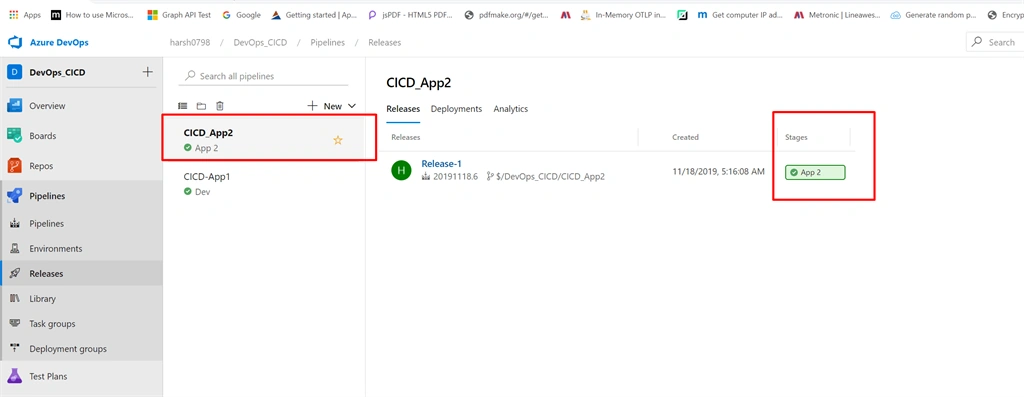Viewport: 1024px width, 397px height.
Task: Expand the New dropdown chevron
Action: (x=352, y=106)
